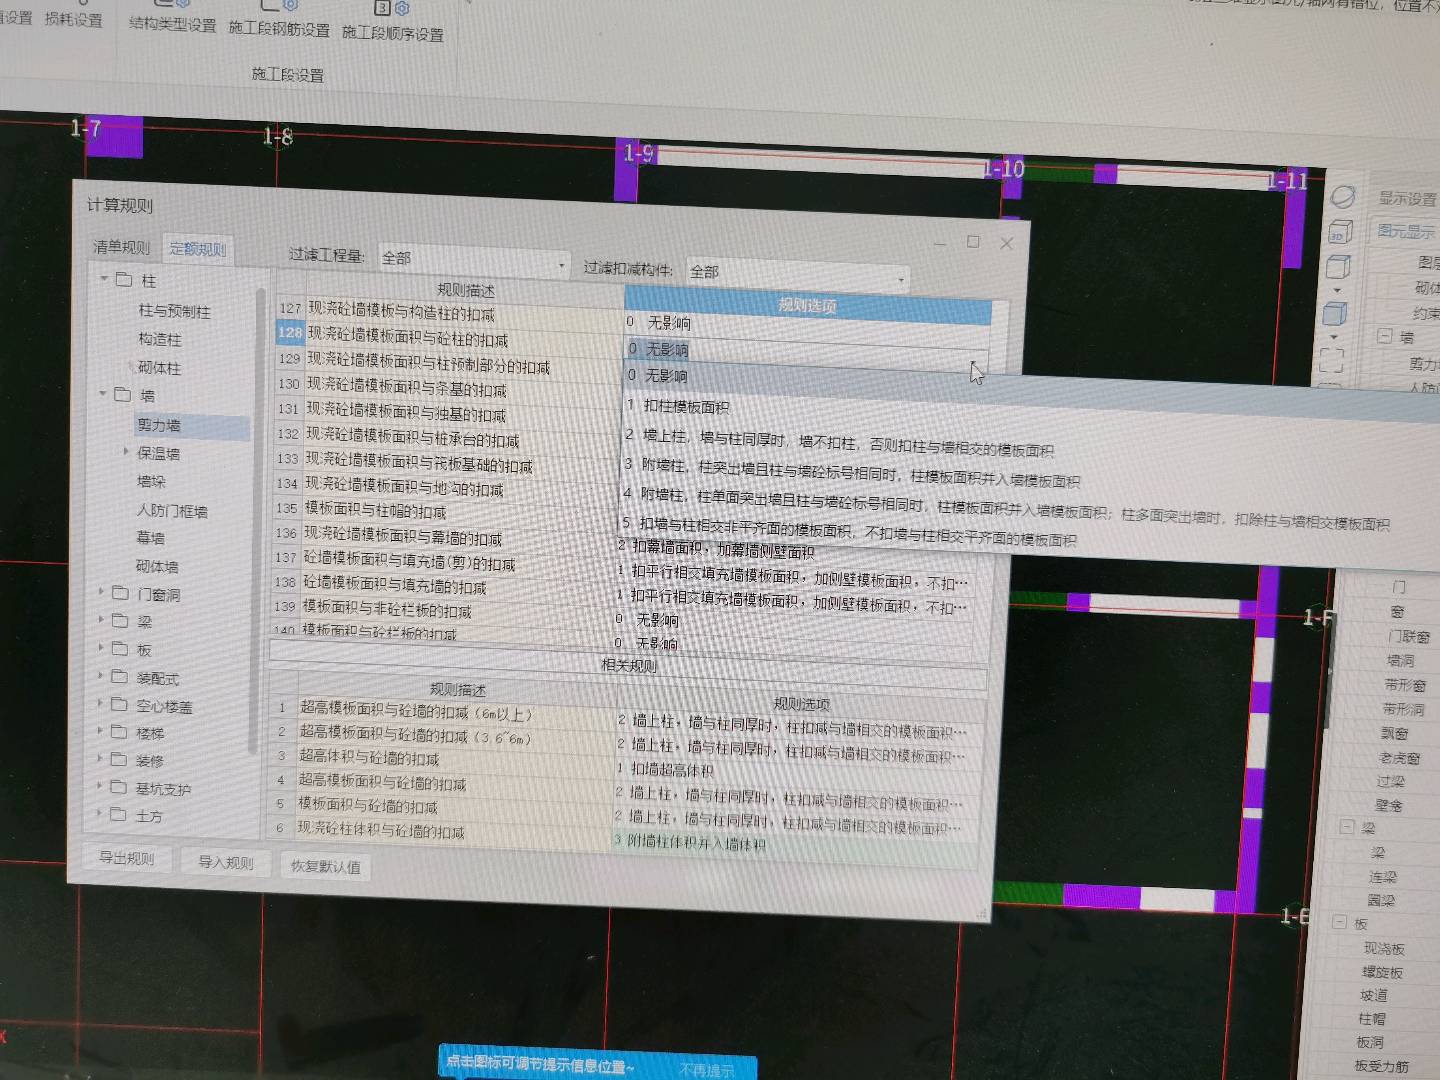Expand the 基坑支护 folder
The image size is (1440, 1080).
coord(99,787)
